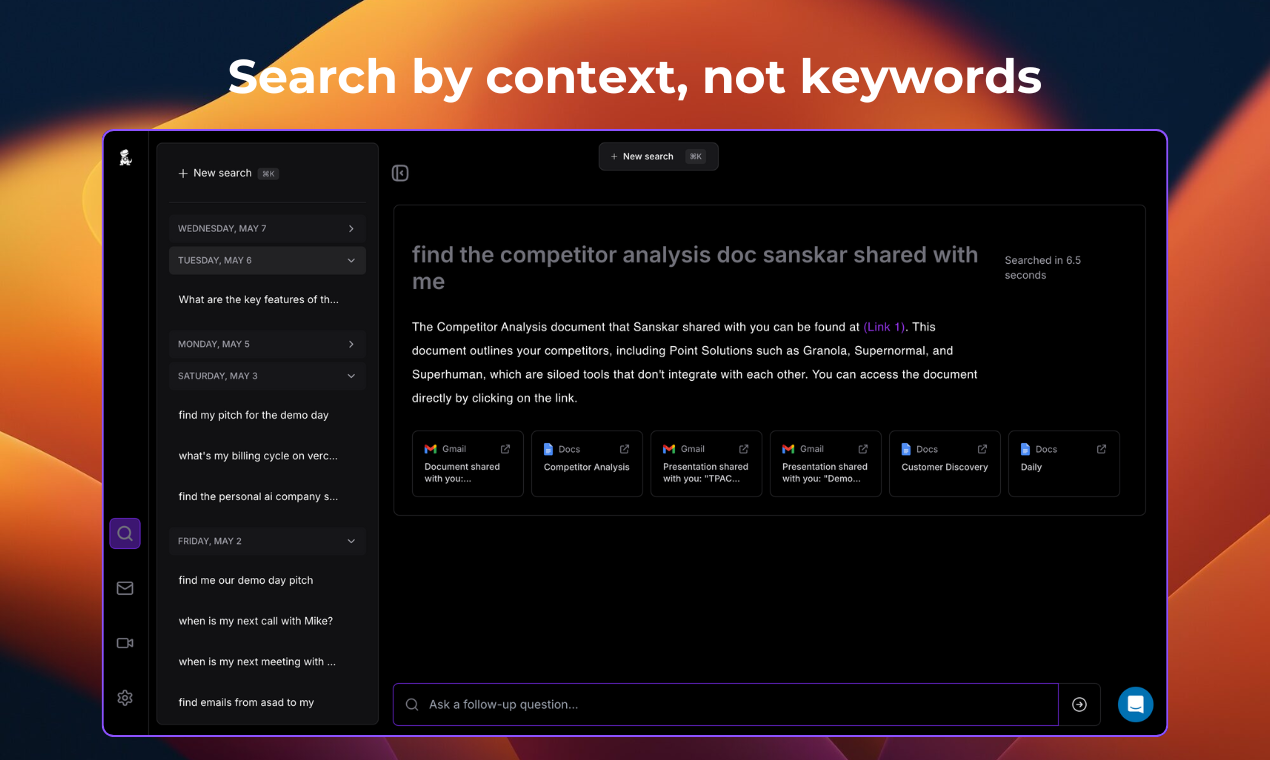Open 'what's my billing cycle on verc...' search

[x=258, y=456]
